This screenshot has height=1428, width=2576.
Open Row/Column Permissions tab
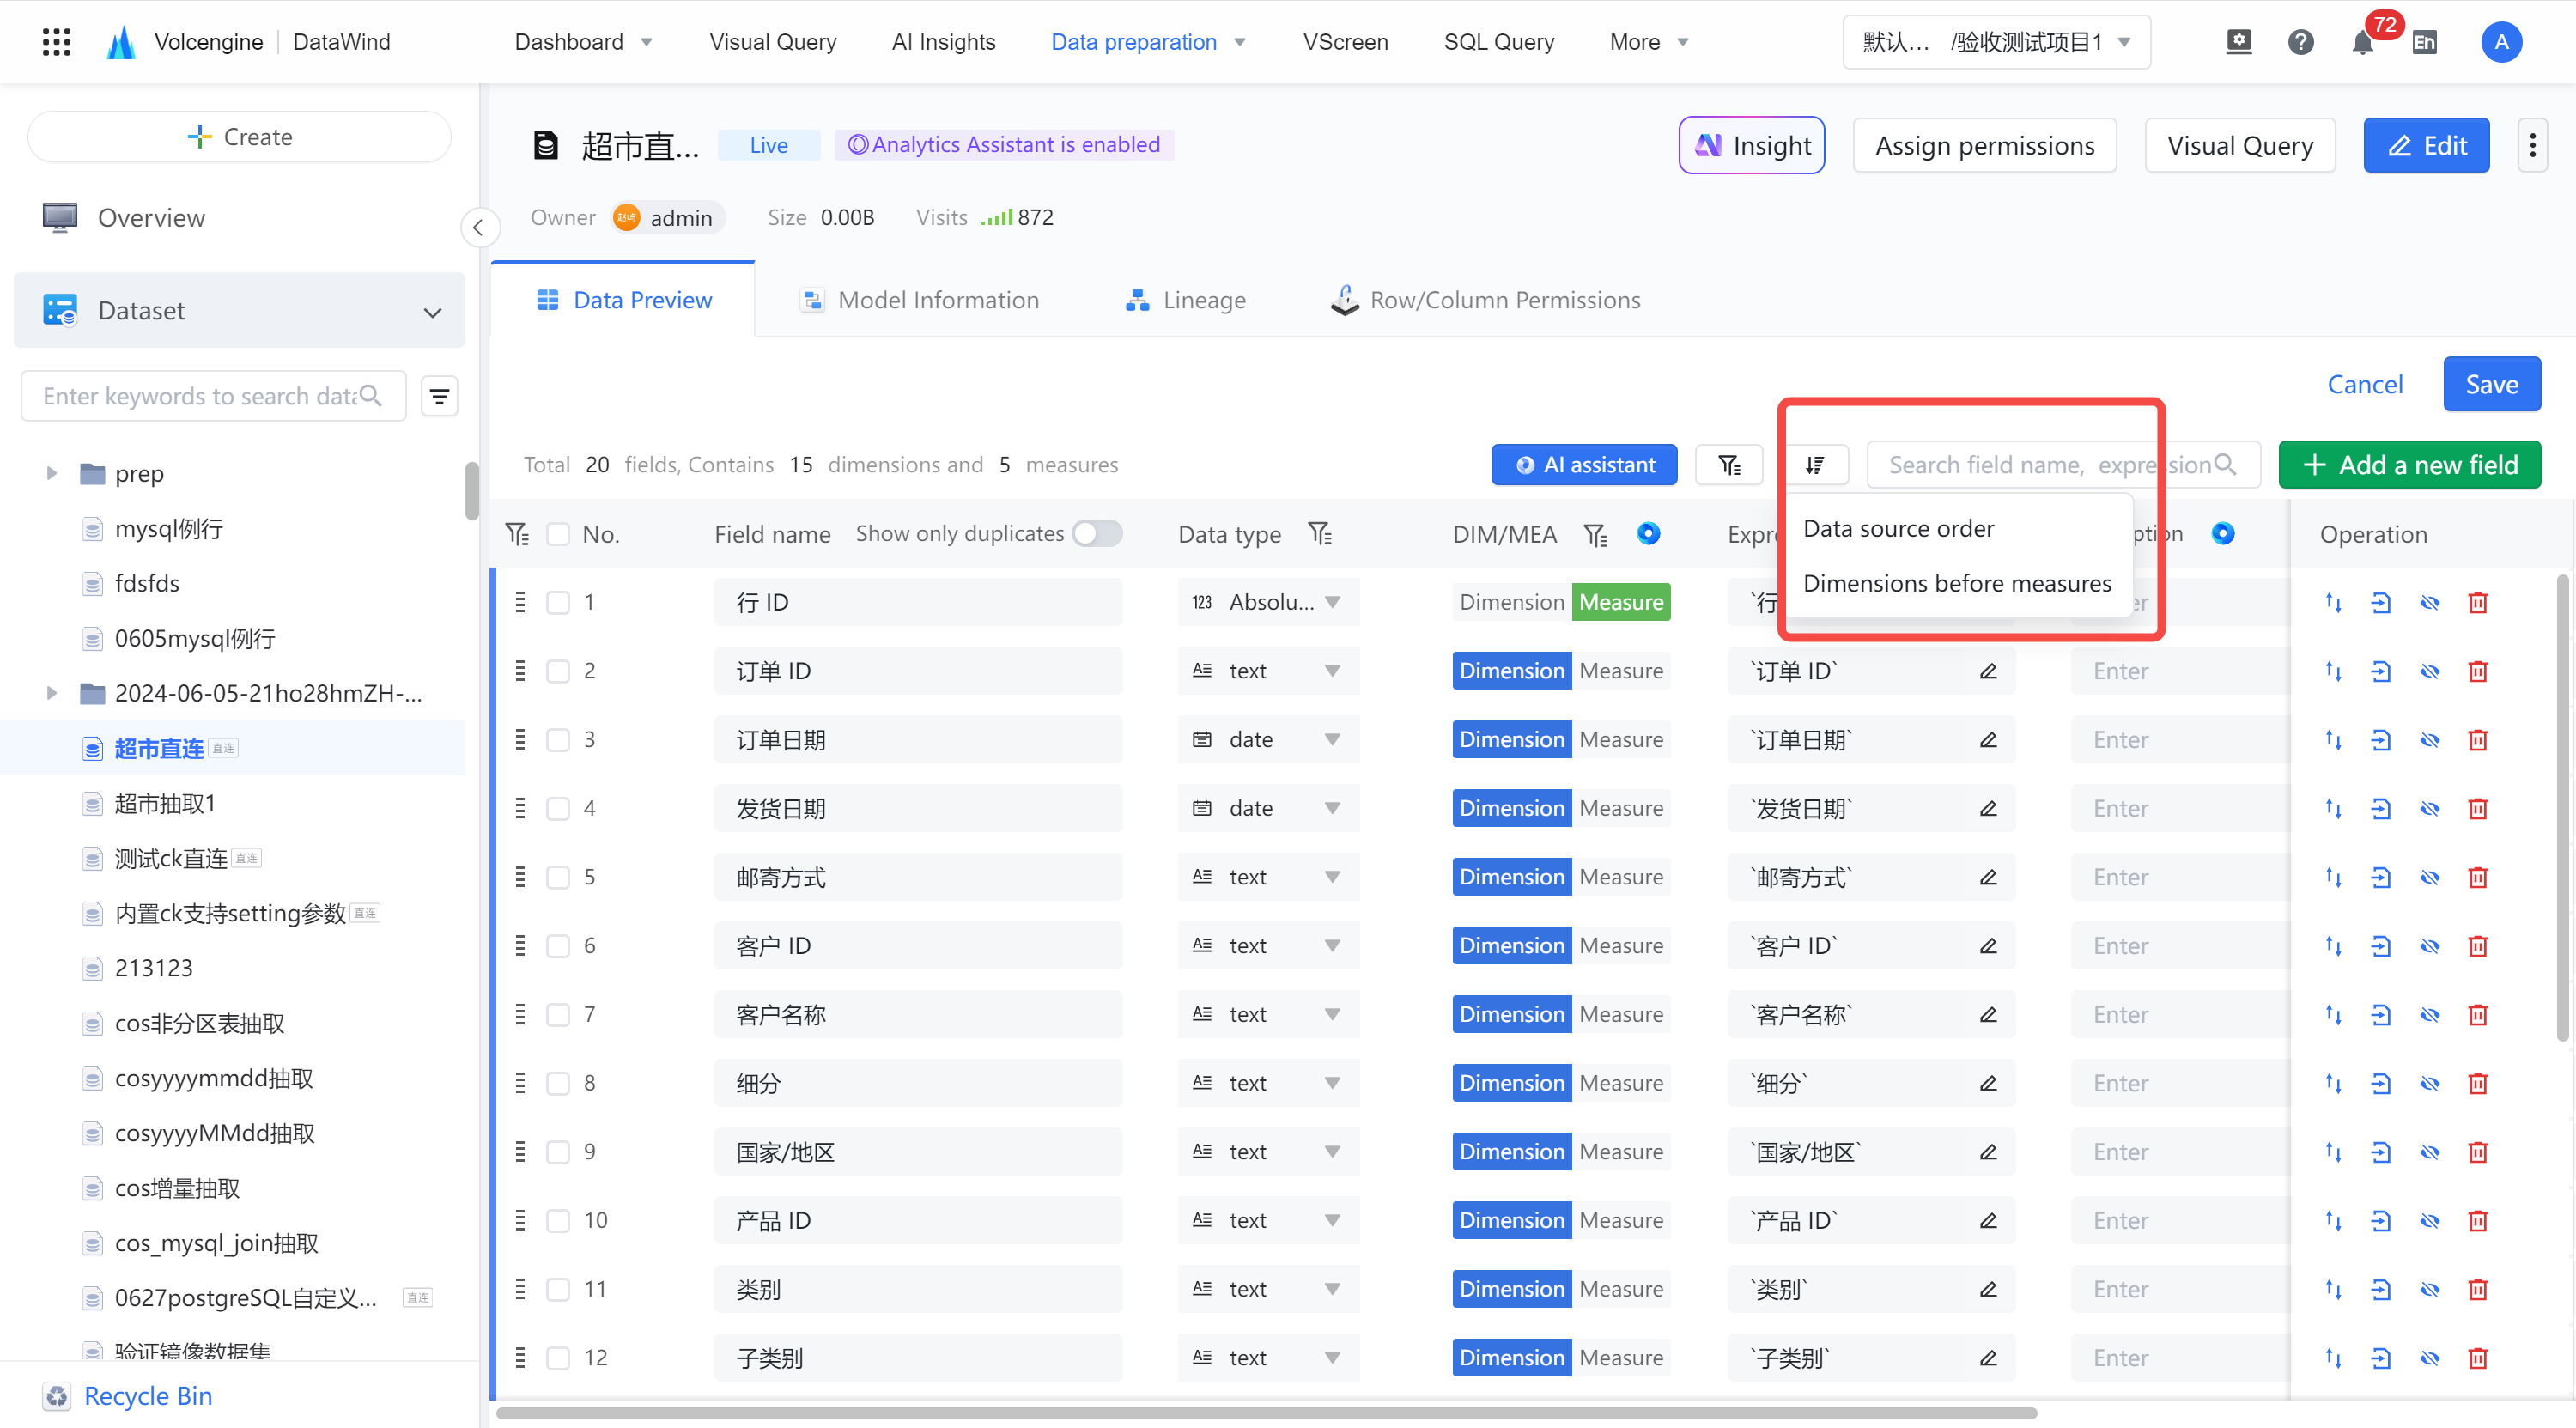tap(1486, 300)
